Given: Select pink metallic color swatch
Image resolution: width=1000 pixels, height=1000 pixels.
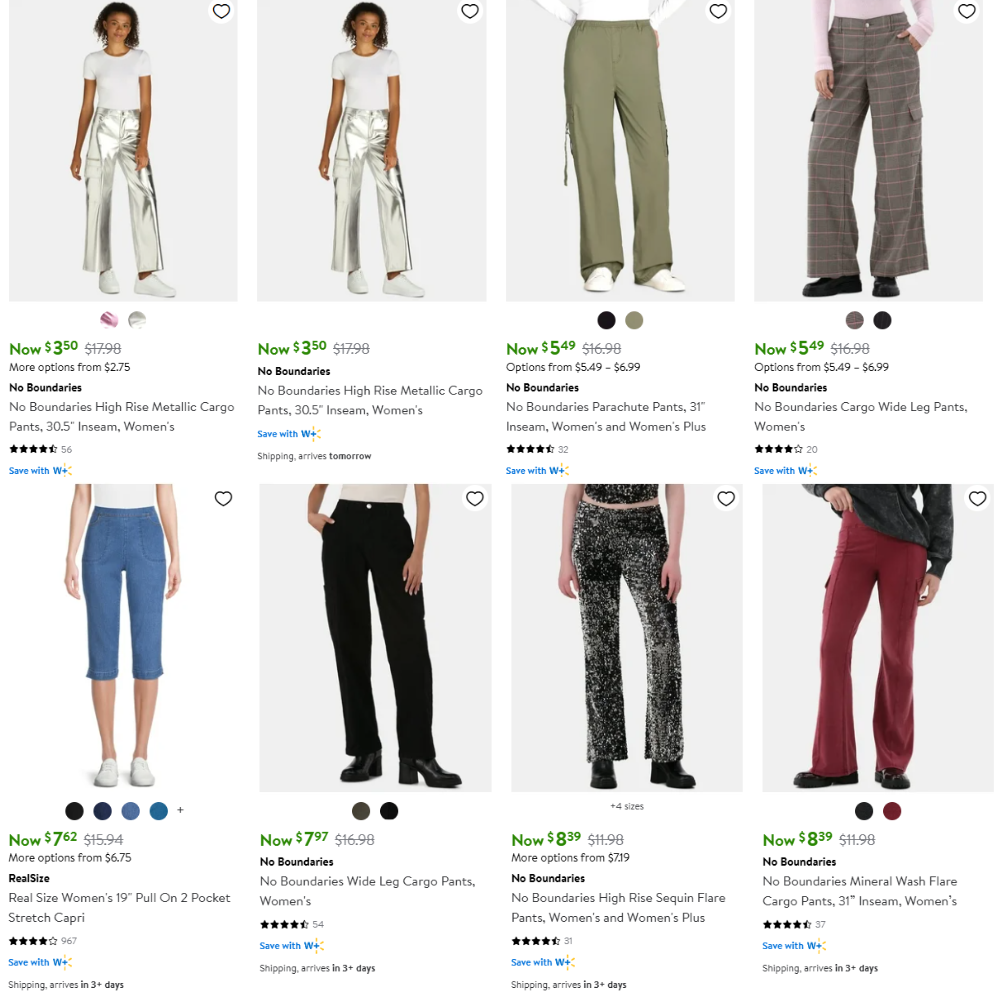Looking at the screenshot, I should coord(109,320).
